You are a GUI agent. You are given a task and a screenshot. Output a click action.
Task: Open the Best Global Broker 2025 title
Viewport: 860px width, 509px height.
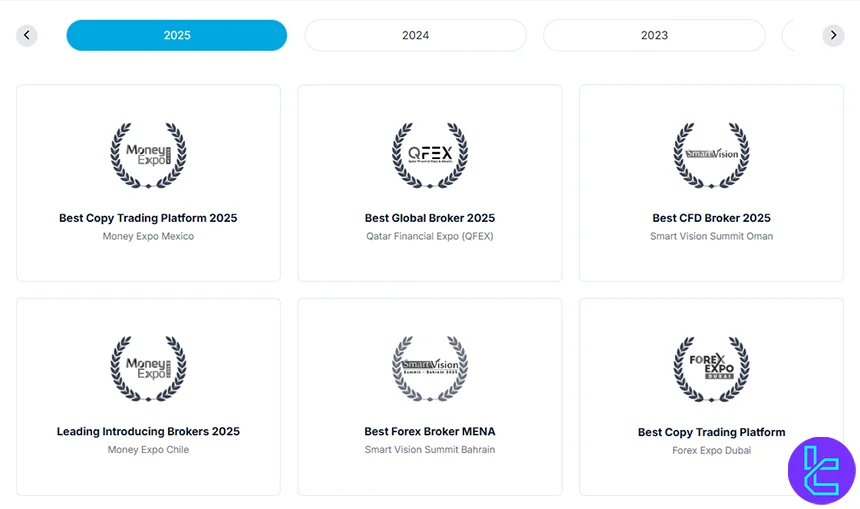430,218
